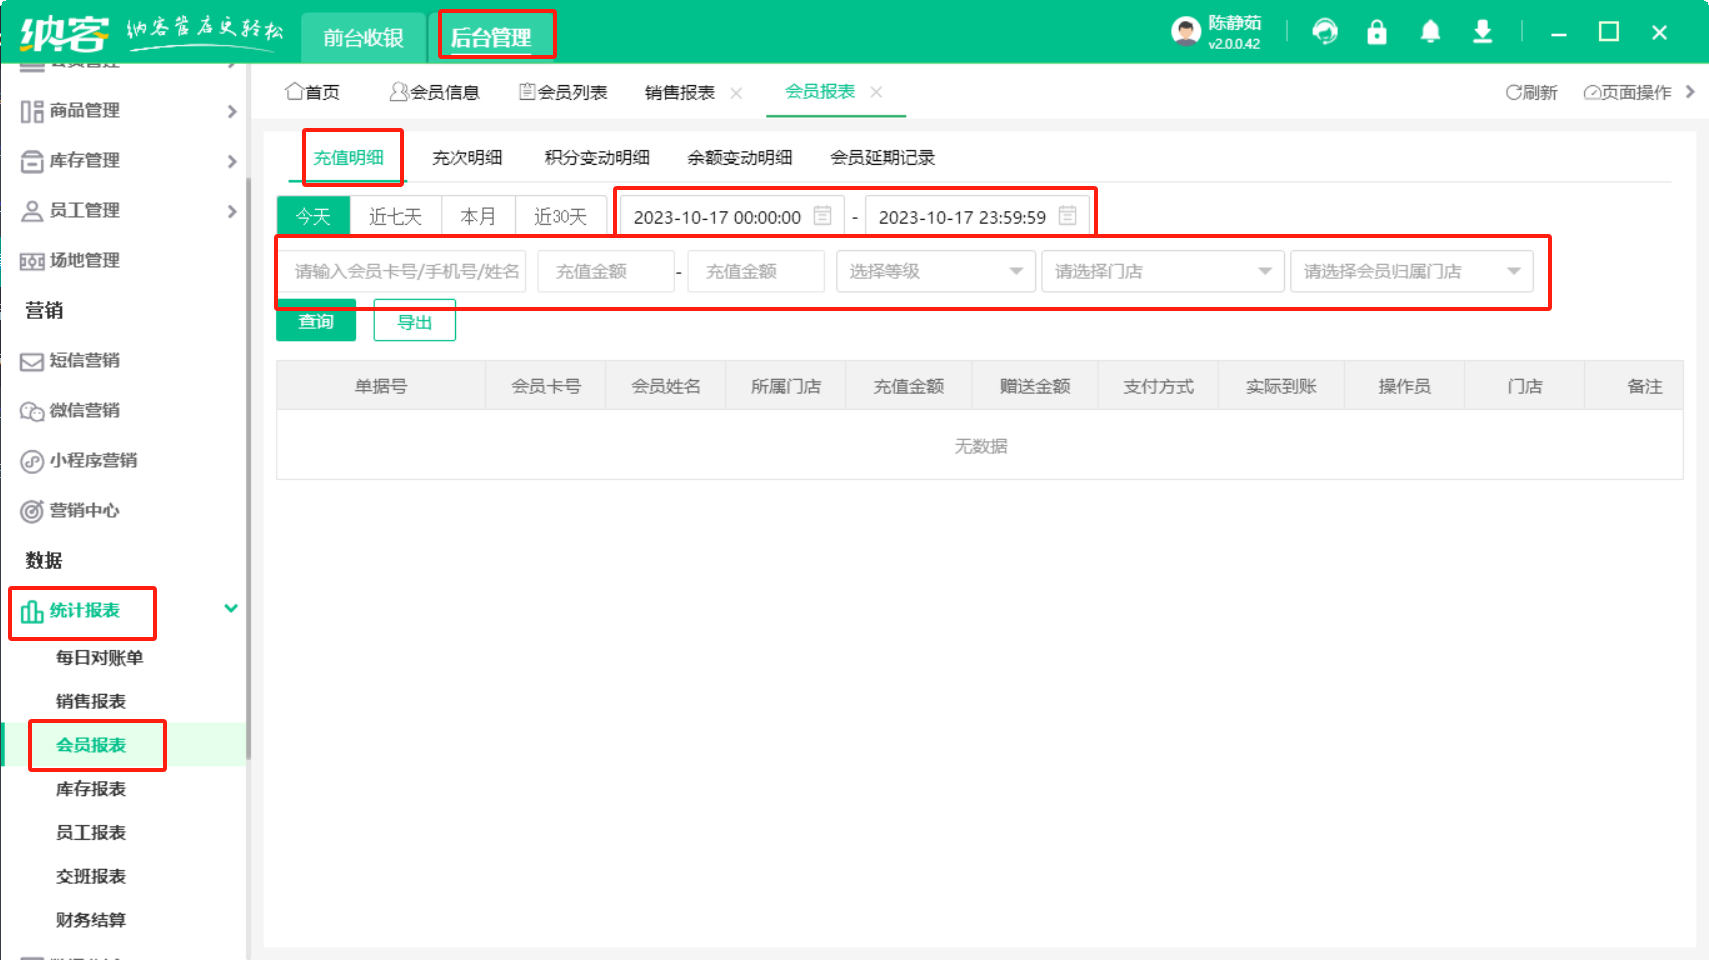Image resolution: width=1709 pixels, height=960 pixels.
Task: Select the 近30天 date range
Action: 560,216
